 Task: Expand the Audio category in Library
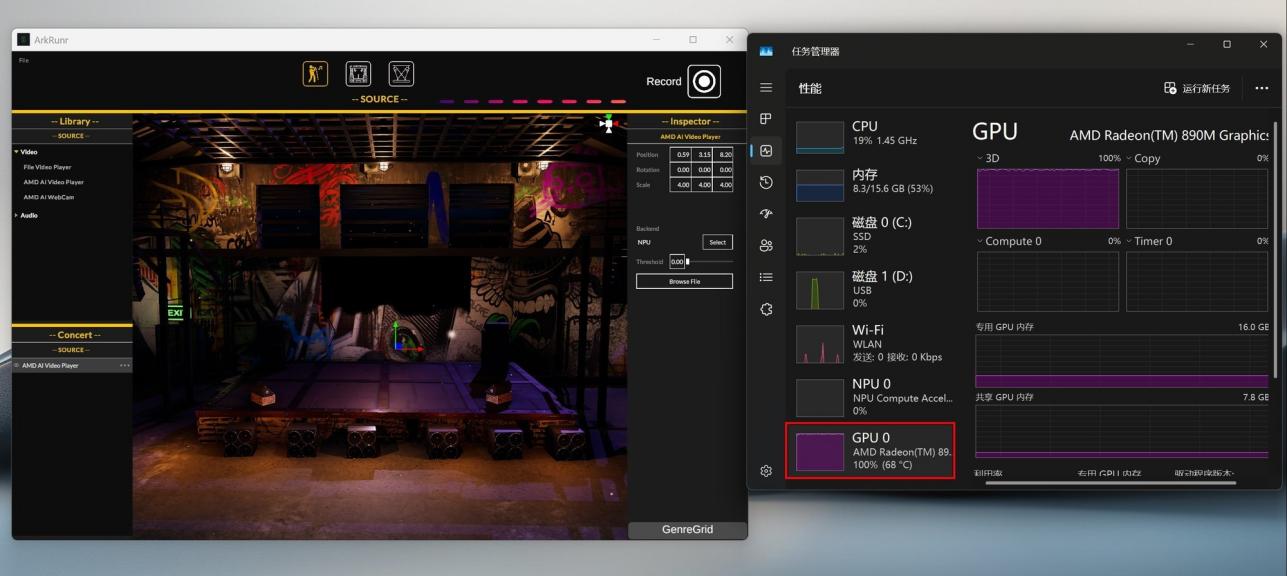(17, 216)
